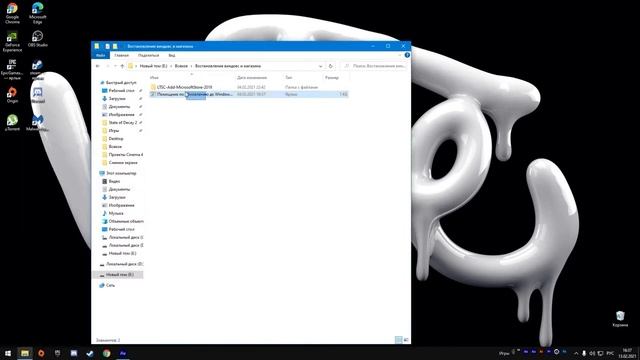Viewport: 640px width, 360px height.
Task: Launch the Microsoft Edge desktop shortcut
Action: tap(38, 13)
